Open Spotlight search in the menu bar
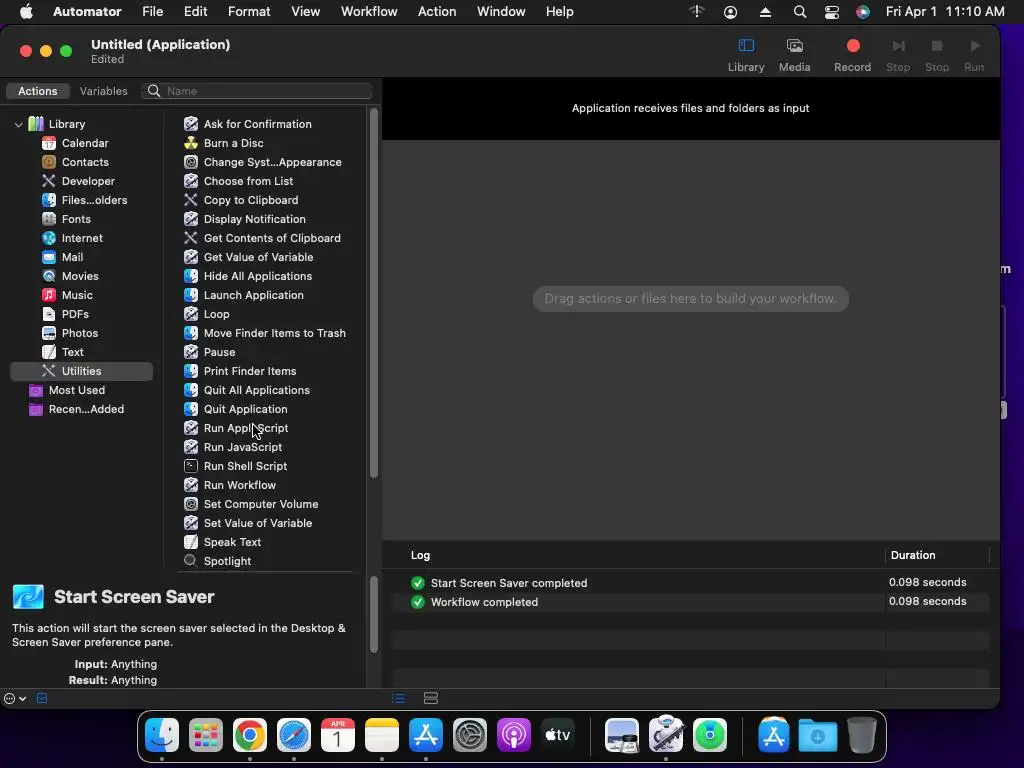Screen dimensions: 1024x768 (x=799, y=12)
